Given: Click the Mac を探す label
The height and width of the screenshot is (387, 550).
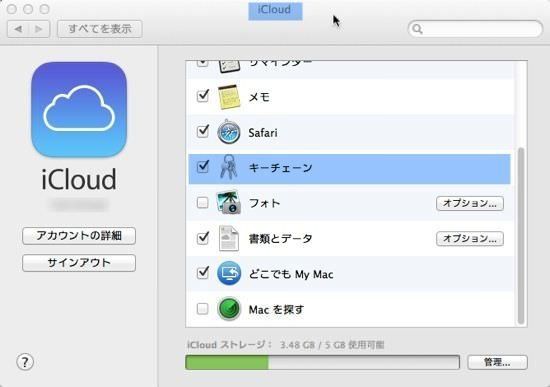Looking at the screenshot, I should 276,309.
